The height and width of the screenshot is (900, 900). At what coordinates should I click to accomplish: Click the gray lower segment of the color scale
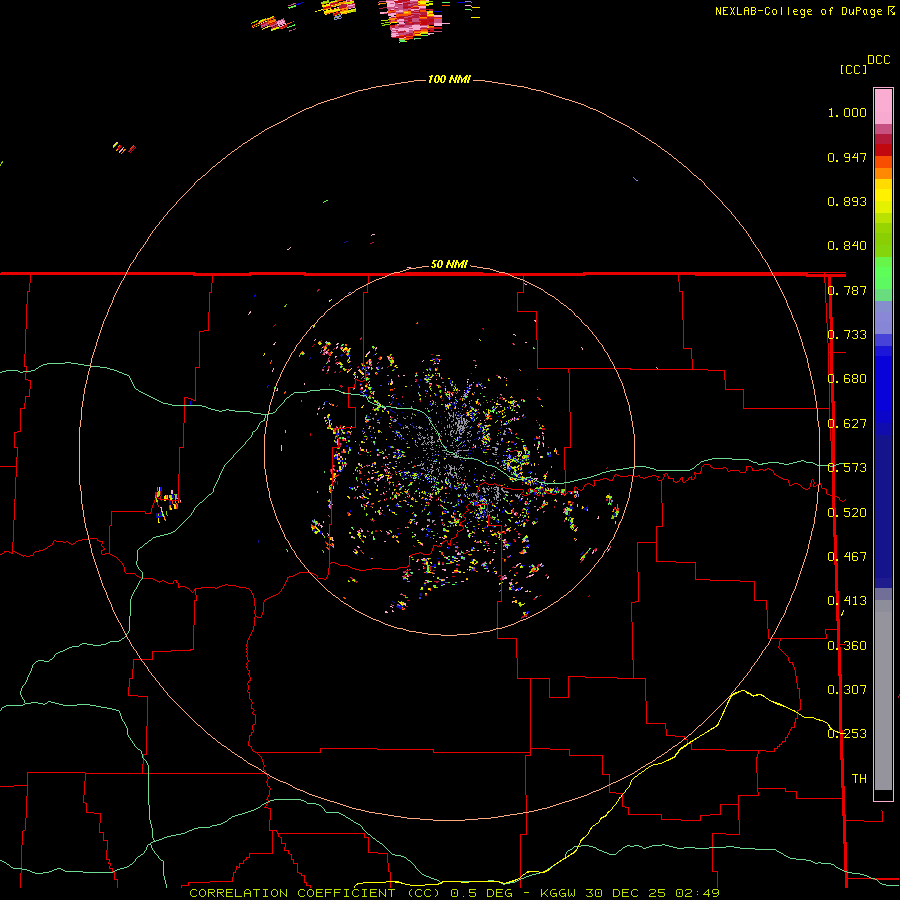(883, 695)
